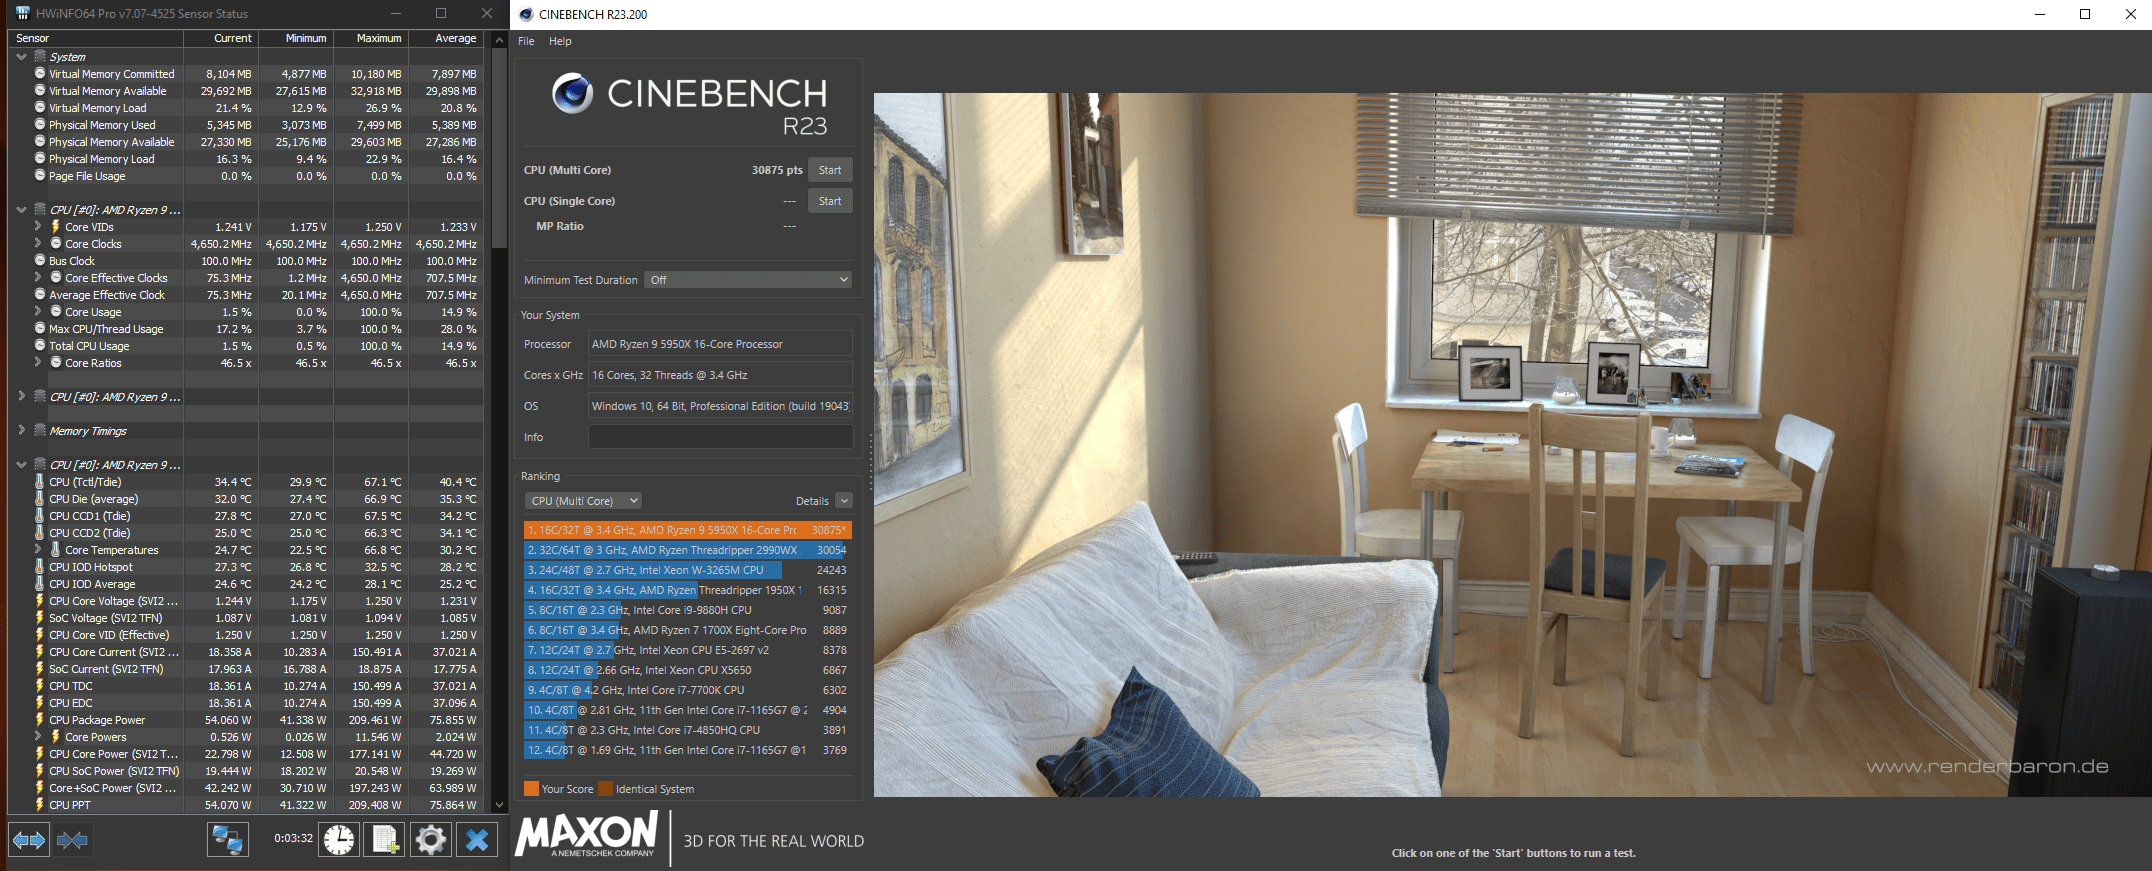
Task: Click the Maximum column header
Action: 371,38
